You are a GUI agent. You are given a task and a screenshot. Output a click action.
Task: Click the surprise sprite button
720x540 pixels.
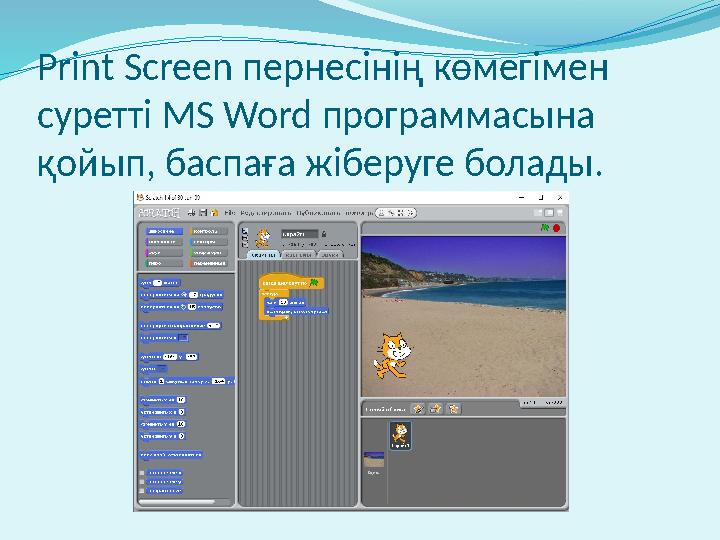tap(454, 409)
